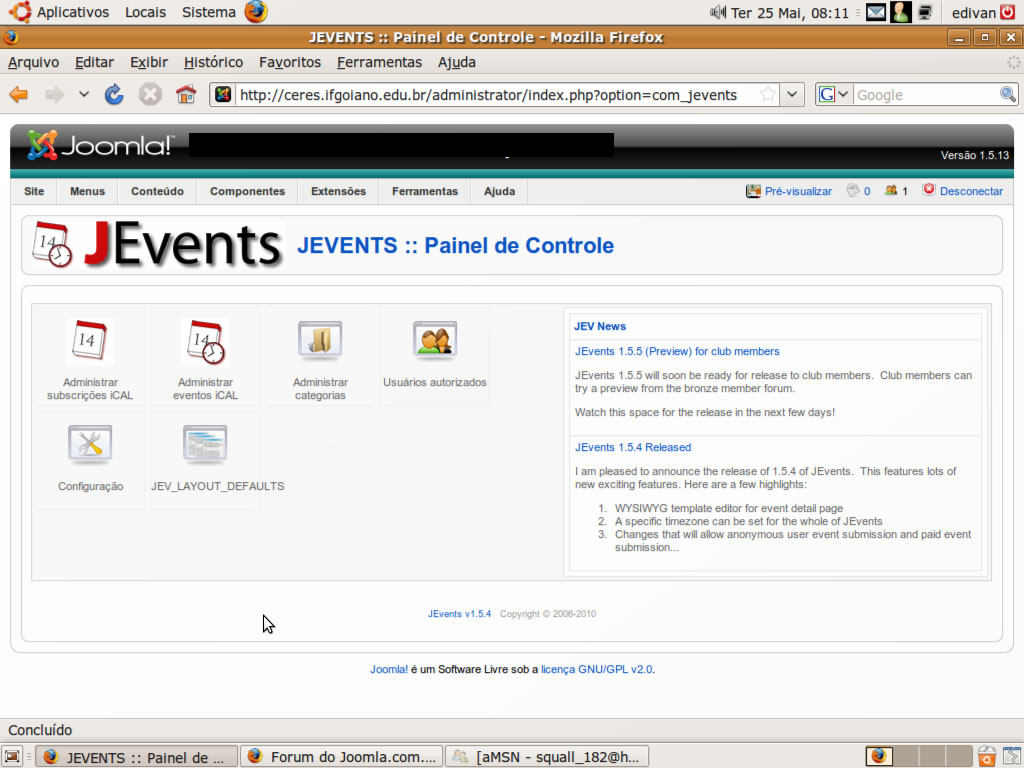This screenshot has height=768, width=1024.
Task: Open the Firefox Histórico menu
Action: [x=214, y=62]
